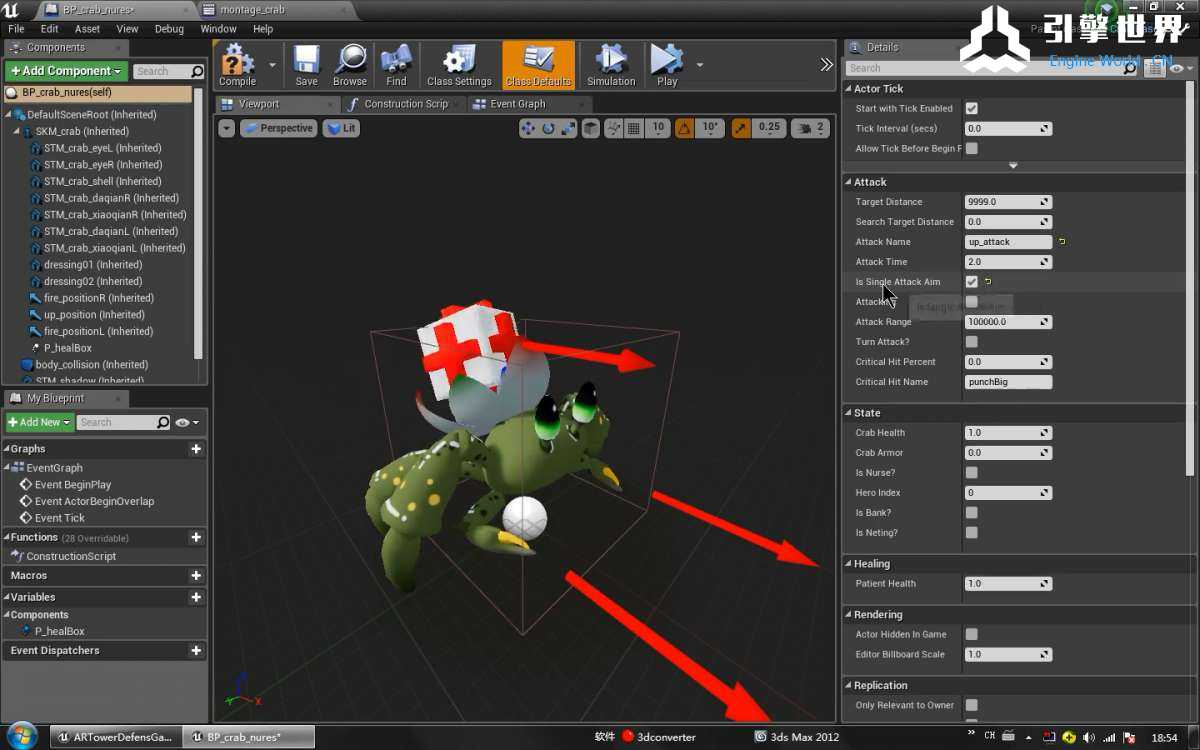
Task: Open the Asset menu
Action: click(x=88, y=29)
